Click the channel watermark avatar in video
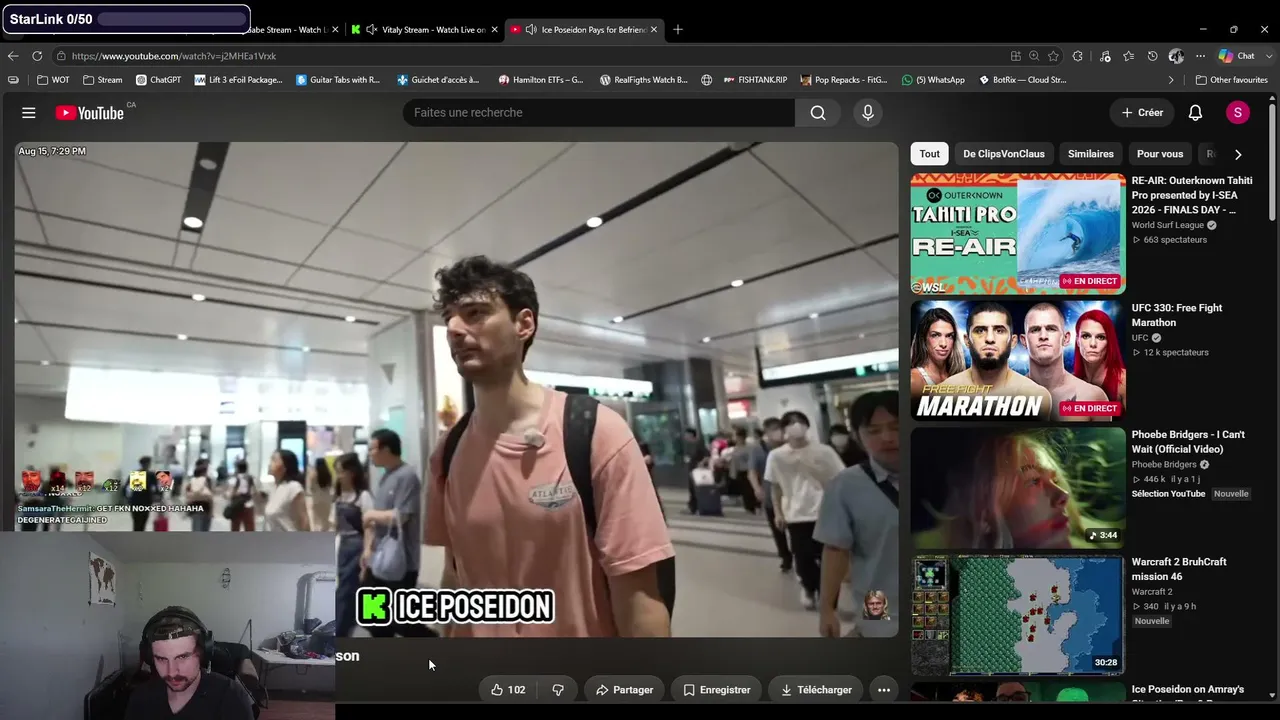Viewport: 1280px width, 720px height. pyautogui.click(x=876, y=605)
